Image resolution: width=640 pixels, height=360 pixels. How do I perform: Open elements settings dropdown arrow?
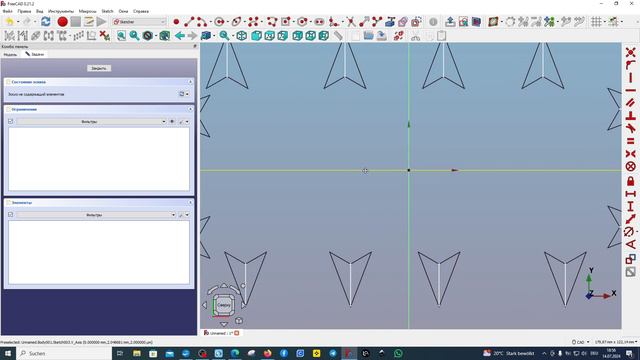(x=187, y=215)
